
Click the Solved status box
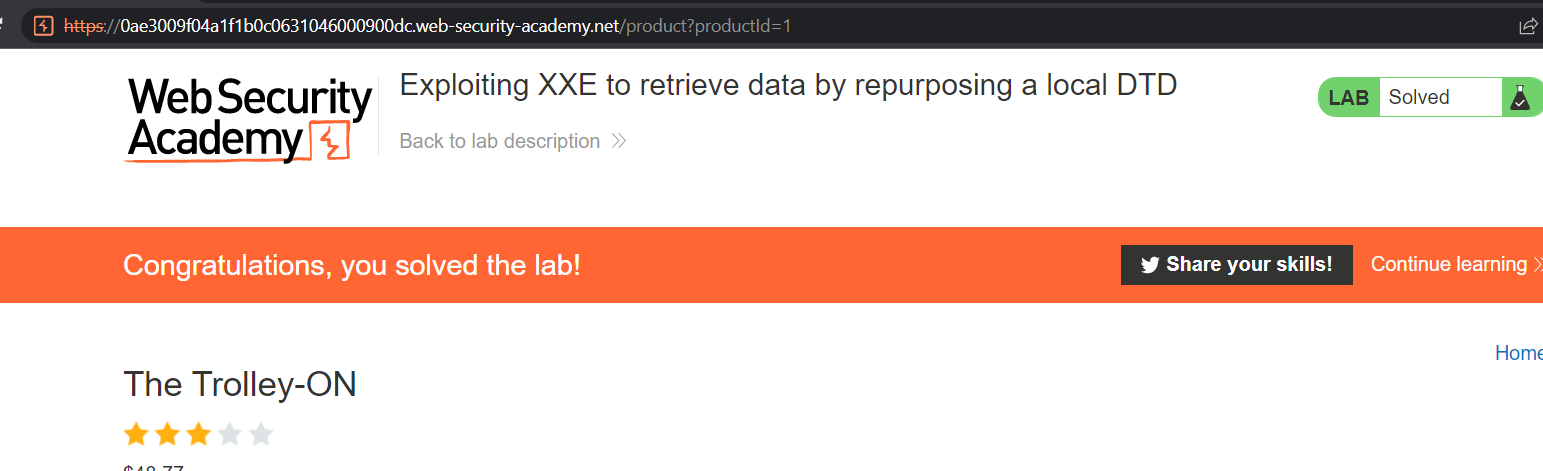[1440, 97]
